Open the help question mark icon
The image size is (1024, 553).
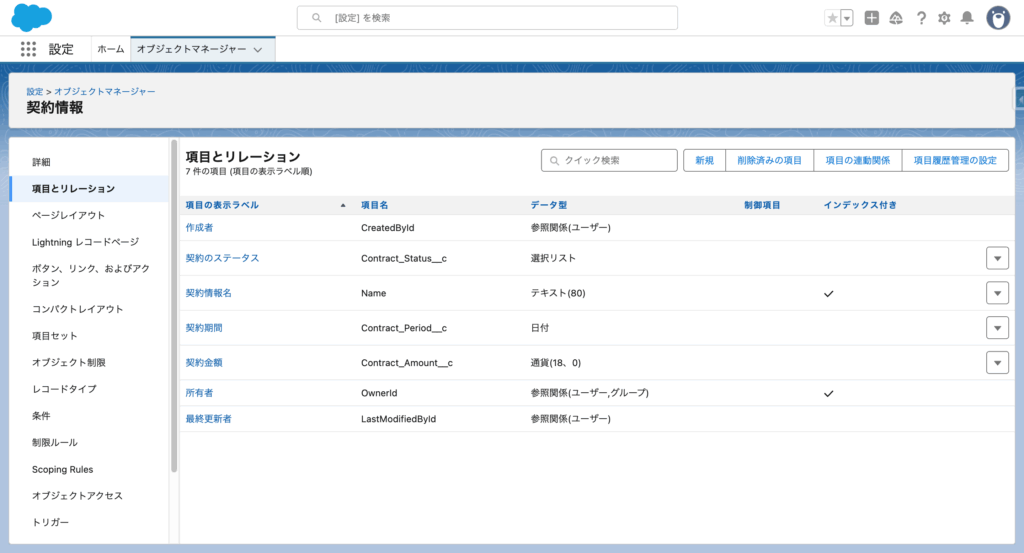pyautogui.click(x=921, y=18)
